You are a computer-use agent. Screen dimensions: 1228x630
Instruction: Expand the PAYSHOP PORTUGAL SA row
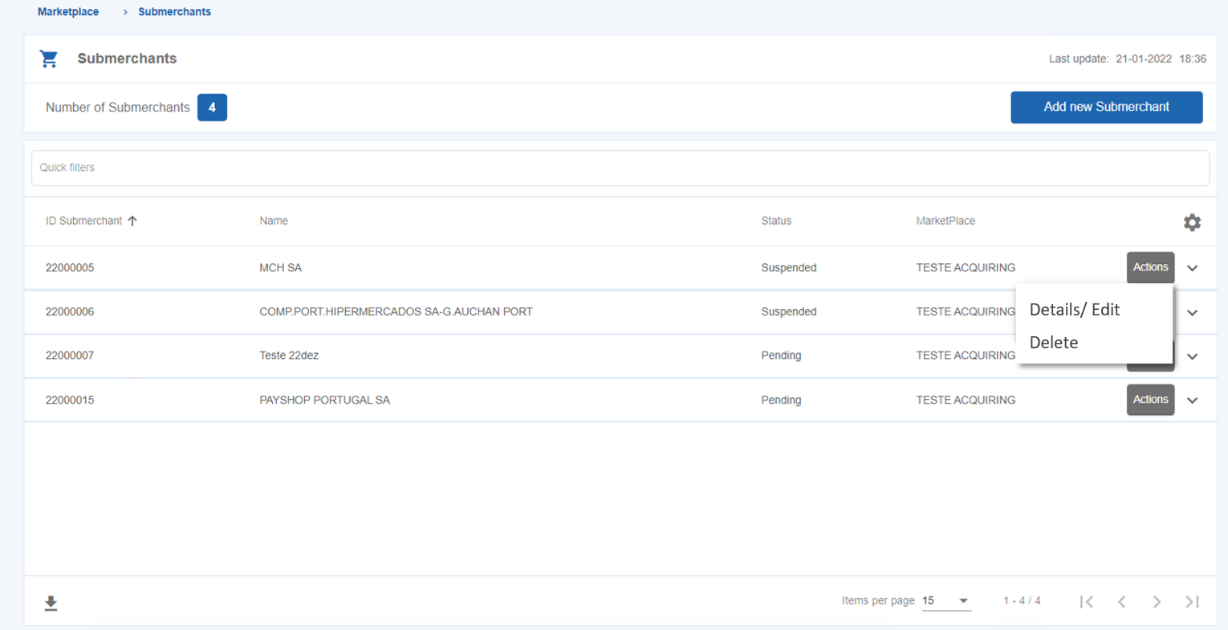coord(1192,400)
